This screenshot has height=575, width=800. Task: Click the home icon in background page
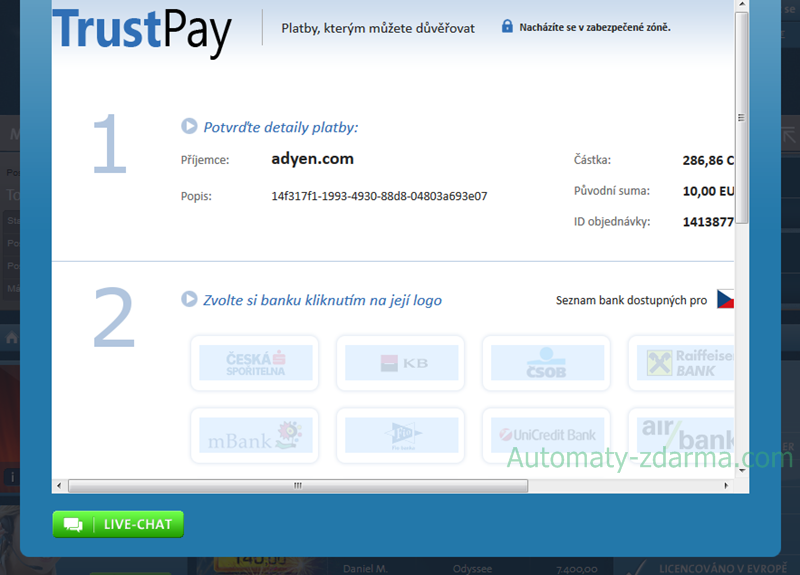pos(11,337)
